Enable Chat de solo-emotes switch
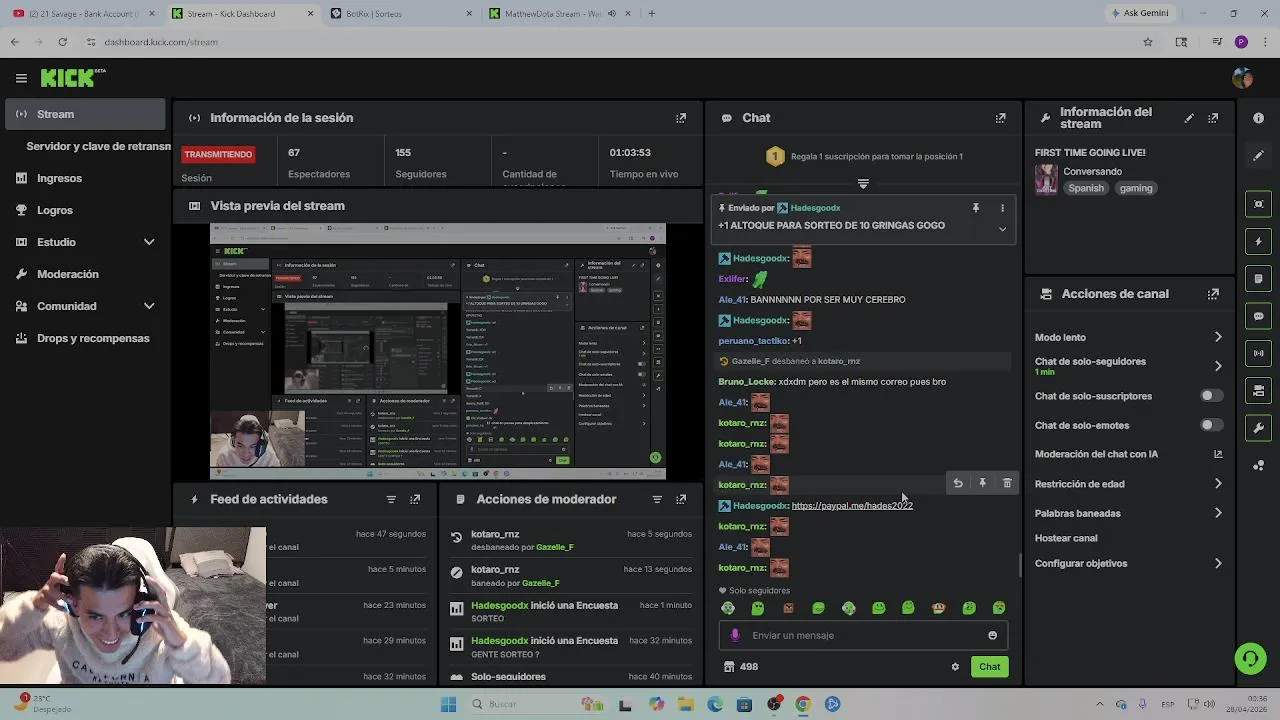 point(1211,425)
